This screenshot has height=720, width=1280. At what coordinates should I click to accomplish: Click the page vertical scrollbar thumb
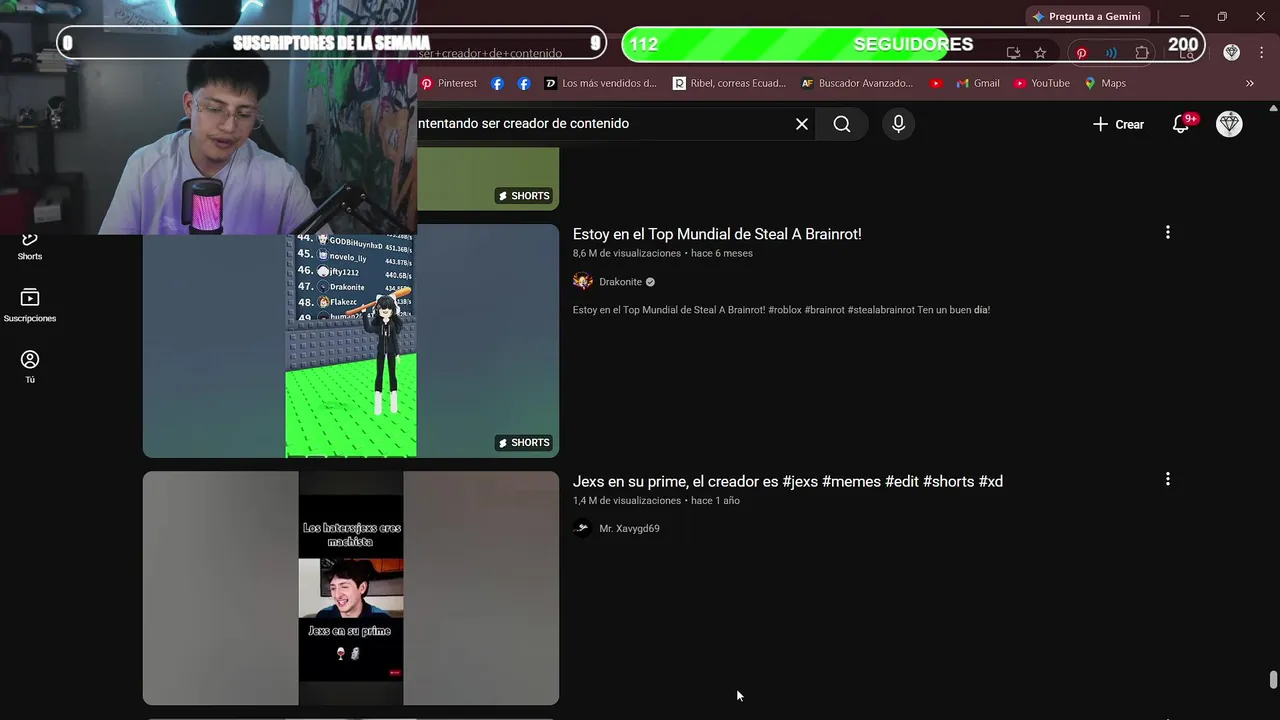(x=1273, y=680)
